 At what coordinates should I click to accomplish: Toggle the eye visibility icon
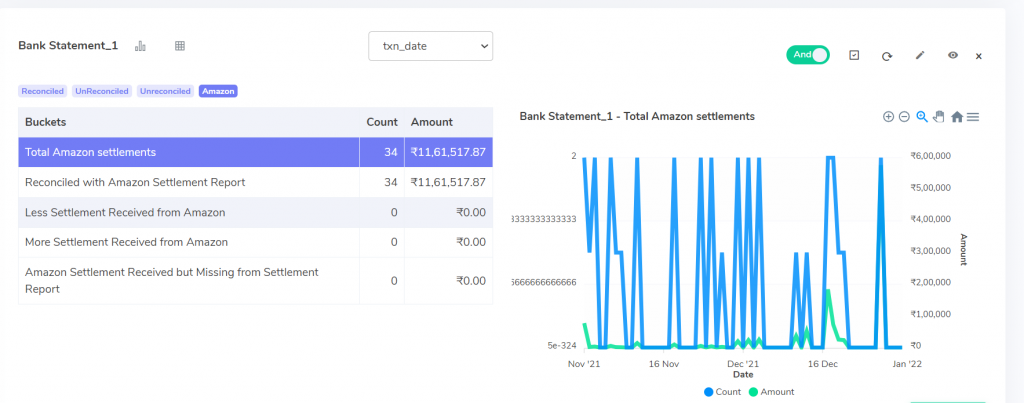953,56
